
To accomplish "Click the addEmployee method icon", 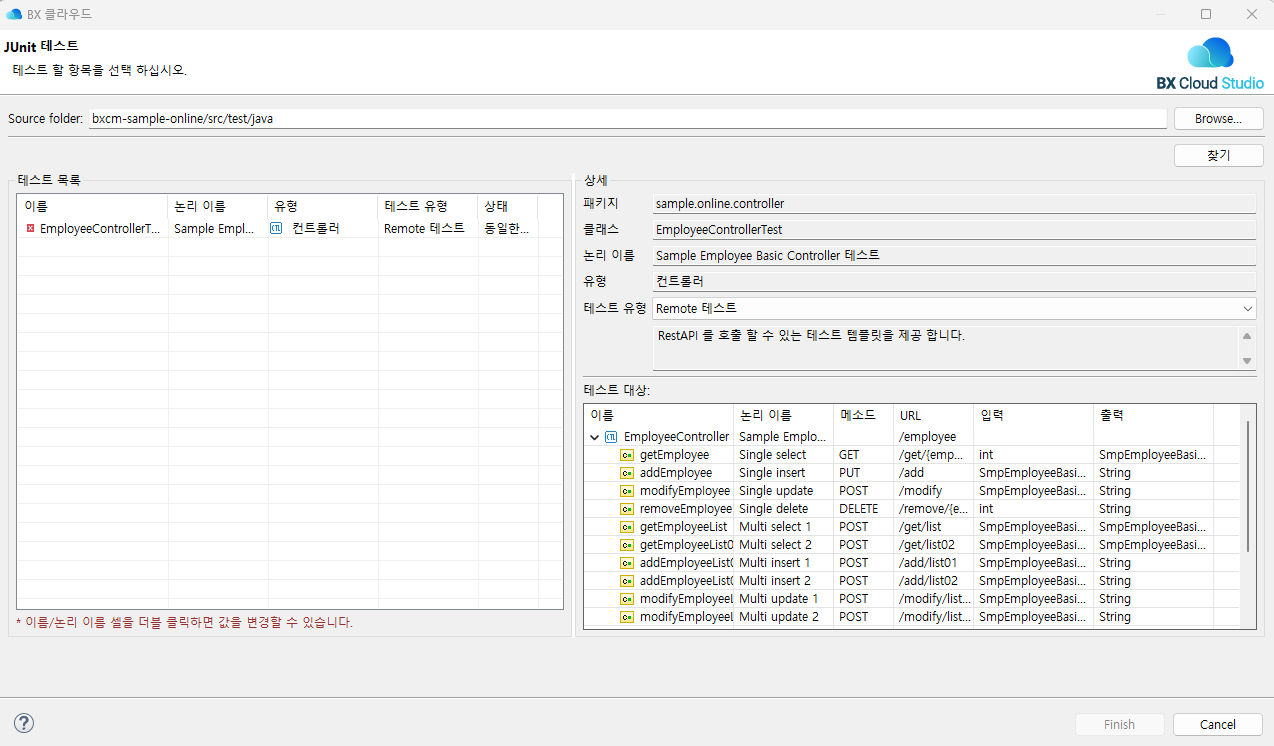I will coord(627,473).
